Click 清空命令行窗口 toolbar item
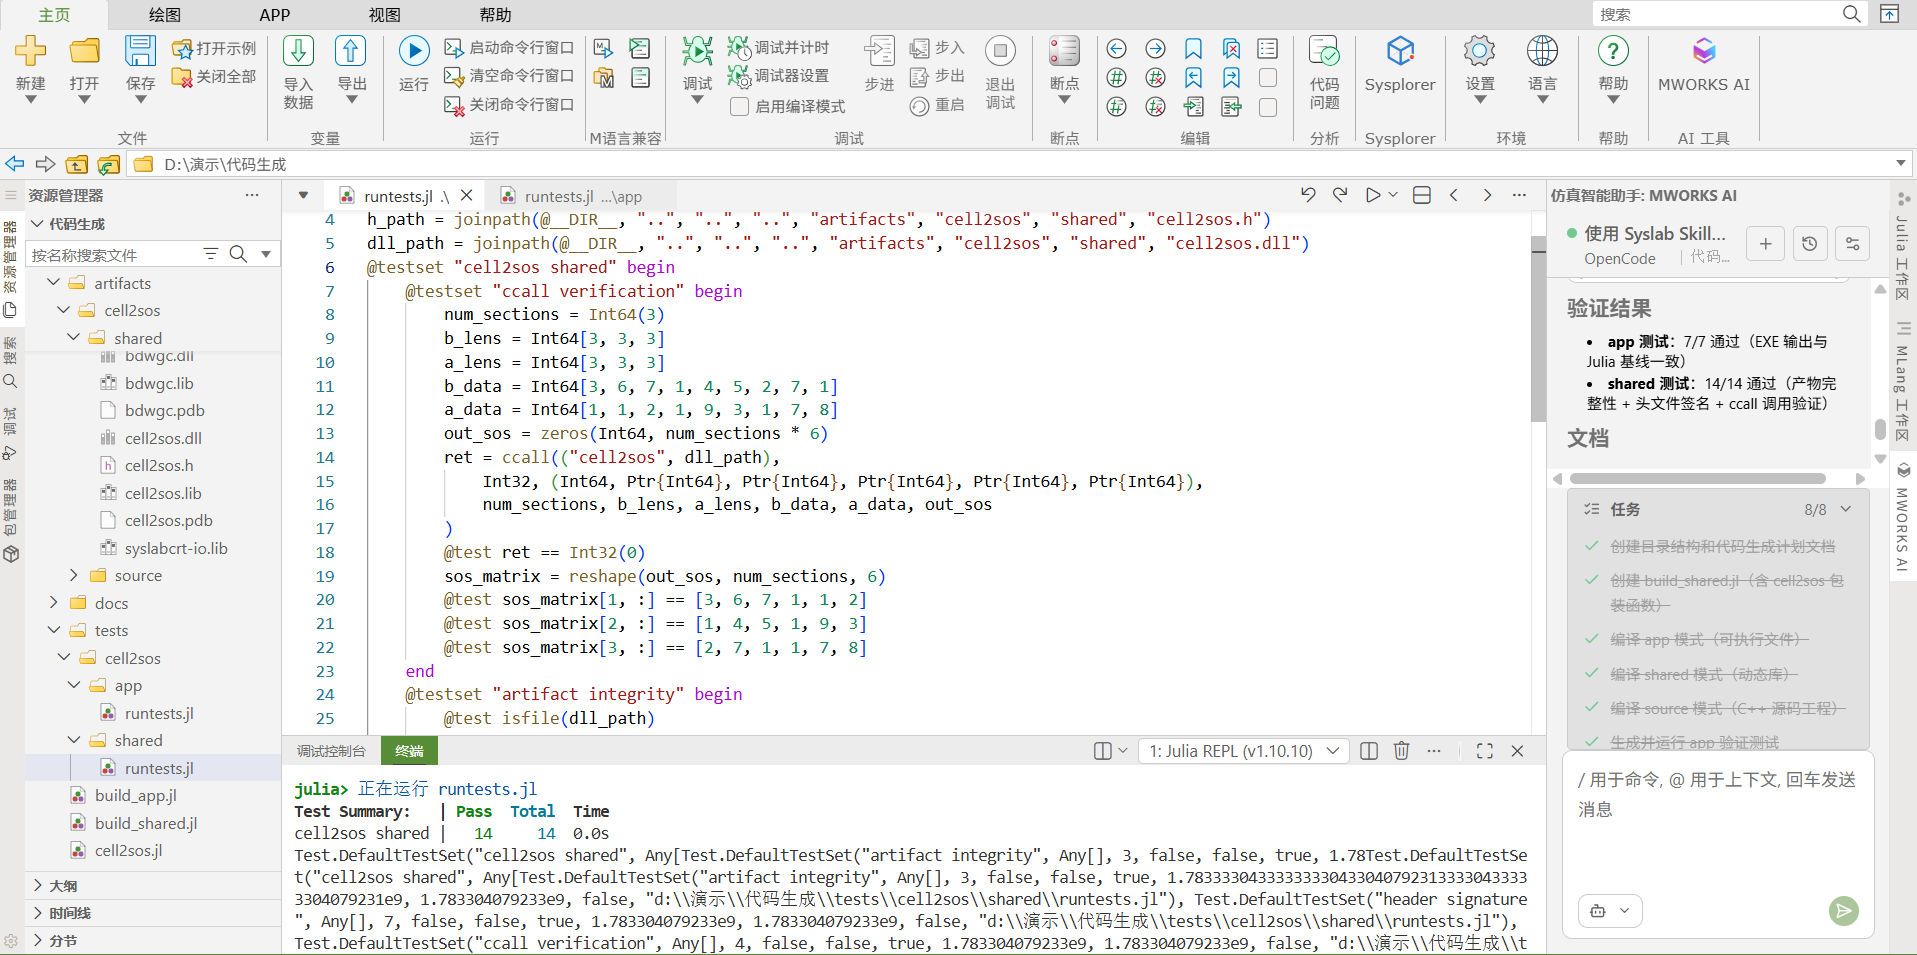The width and height of the screenshot is (1917, 955). pyautogui.click(x=509, y=76)
